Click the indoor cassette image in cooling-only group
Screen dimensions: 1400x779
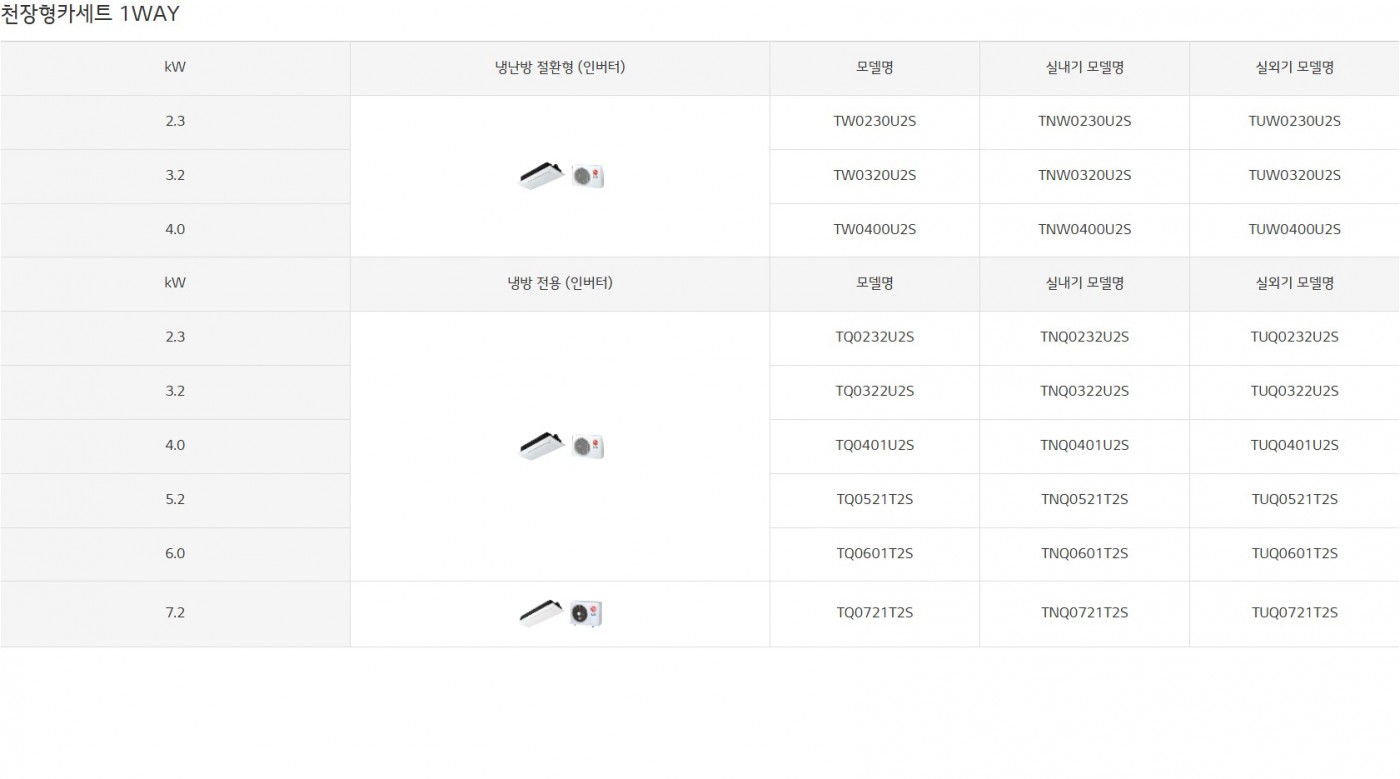[x=542, y=446]
